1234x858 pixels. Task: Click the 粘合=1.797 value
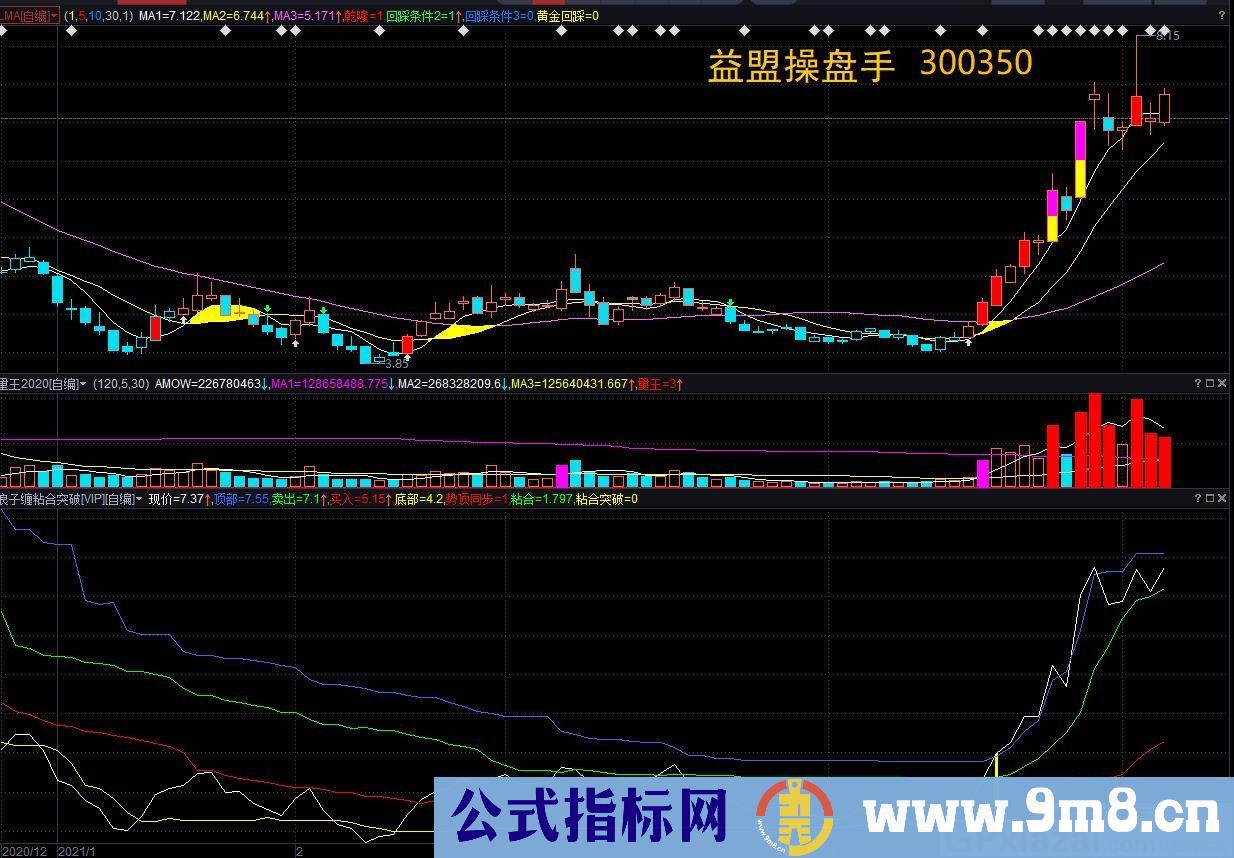(x=542, y=499)
